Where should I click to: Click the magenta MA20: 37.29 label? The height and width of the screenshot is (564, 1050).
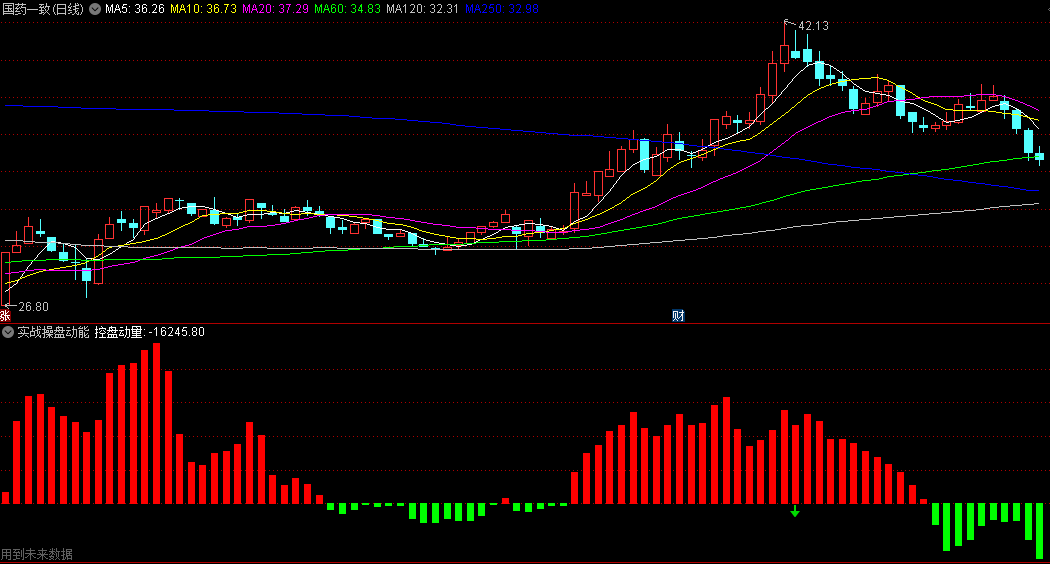pyautogui.click(x=275, y=9)
